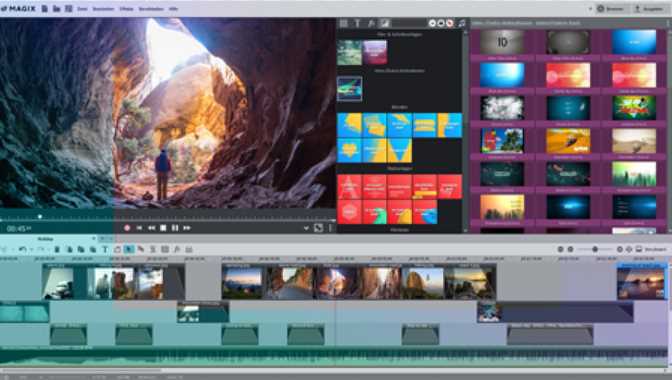Click the red circle icon in the media pool header
This screenshot has width=672, height=380.
(450, 24)
